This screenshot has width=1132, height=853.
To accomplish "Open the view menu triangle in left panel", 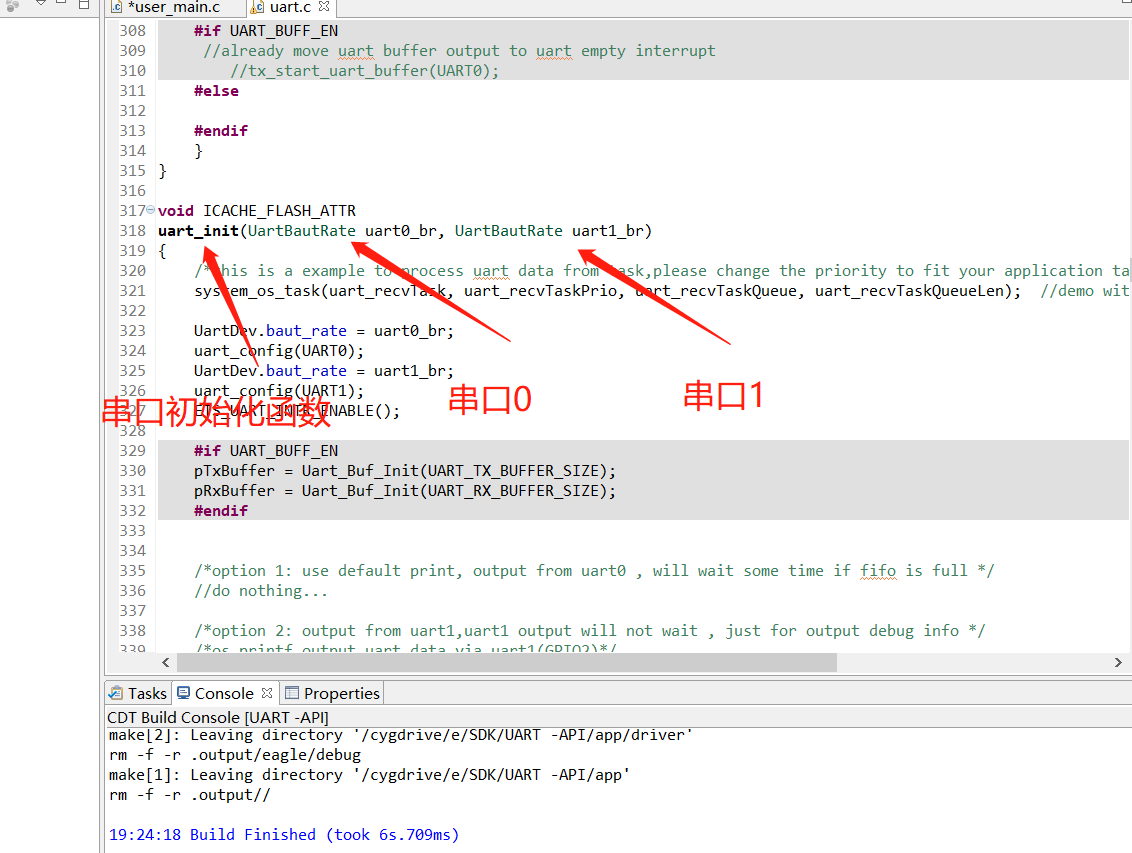I will [x=41, y=3].
